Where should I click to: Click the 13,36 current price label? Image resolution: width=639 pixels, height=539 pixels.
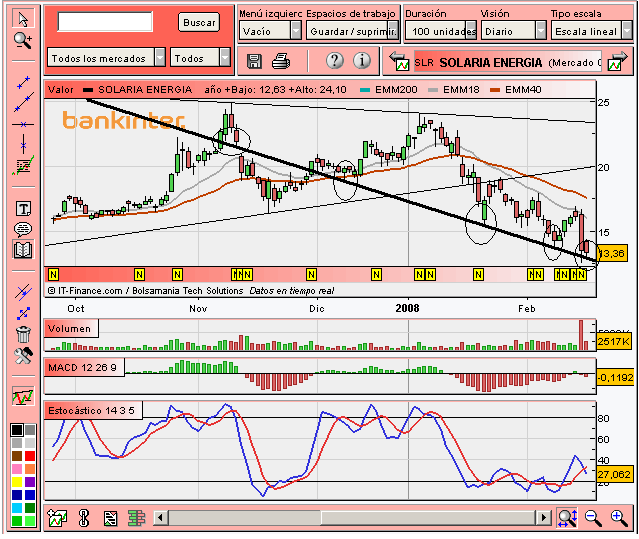tap(611, 253)
